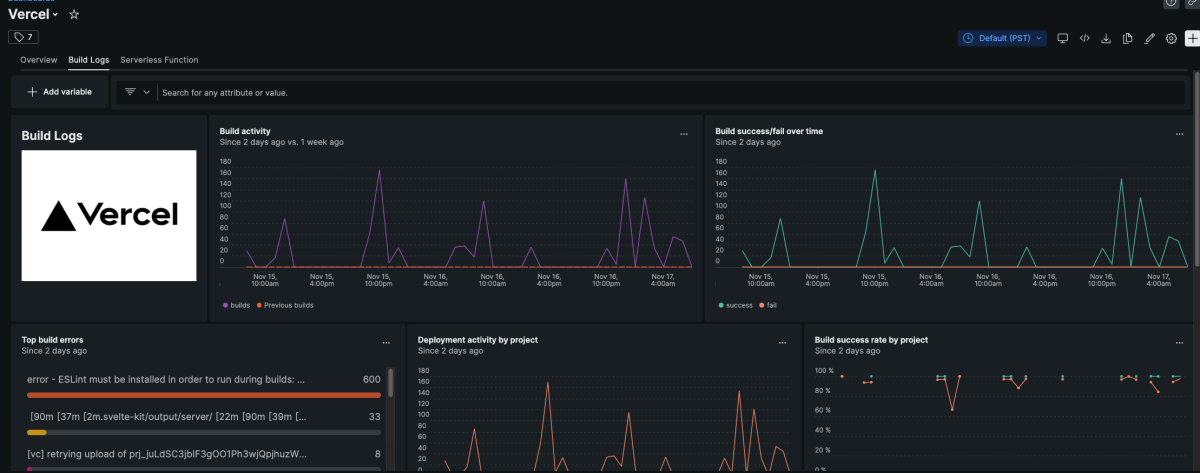The width and height of the screenshot is (1200, 473).
Task: Open Top build errors widget options menu
Action: click(386, 342)
